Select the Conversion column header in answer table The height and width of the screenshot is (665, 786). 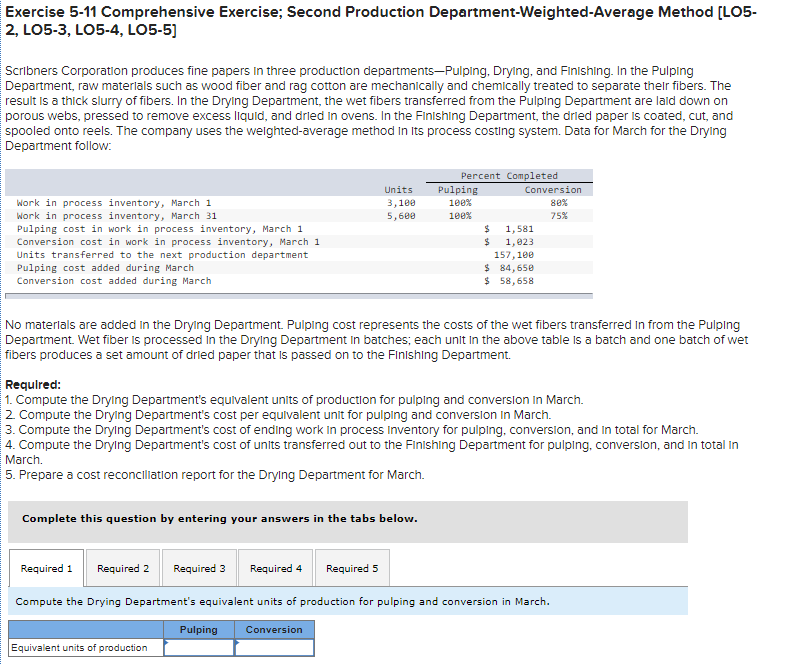point(274,629)
